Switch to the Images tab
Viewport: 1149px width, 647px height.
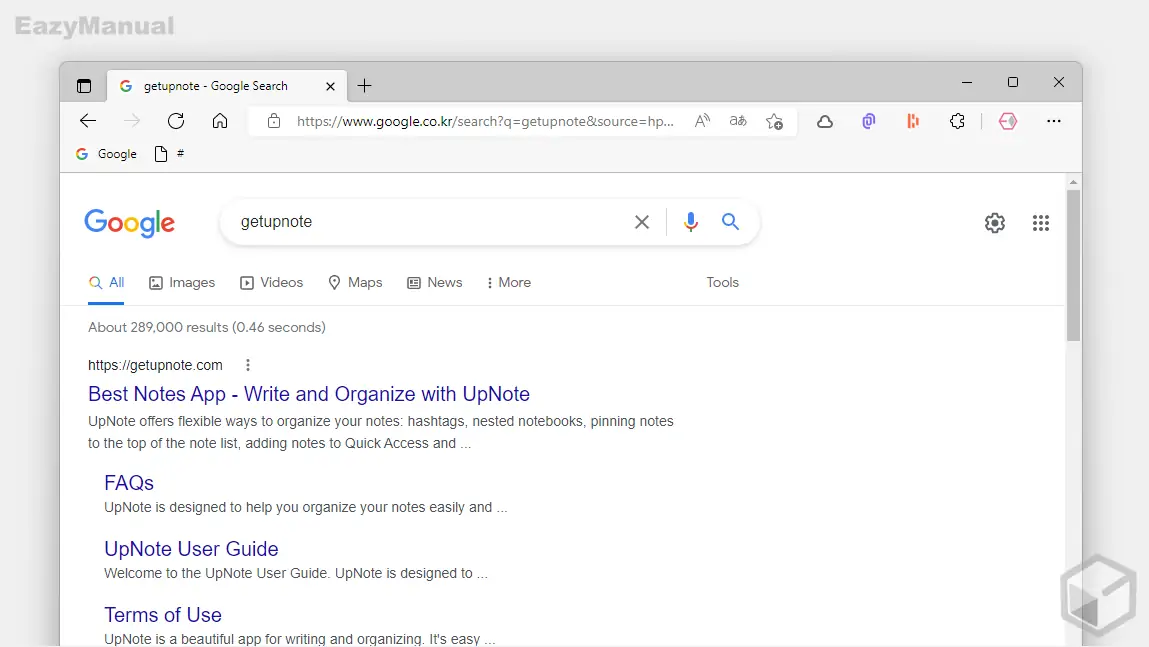(x=182, y=283)
